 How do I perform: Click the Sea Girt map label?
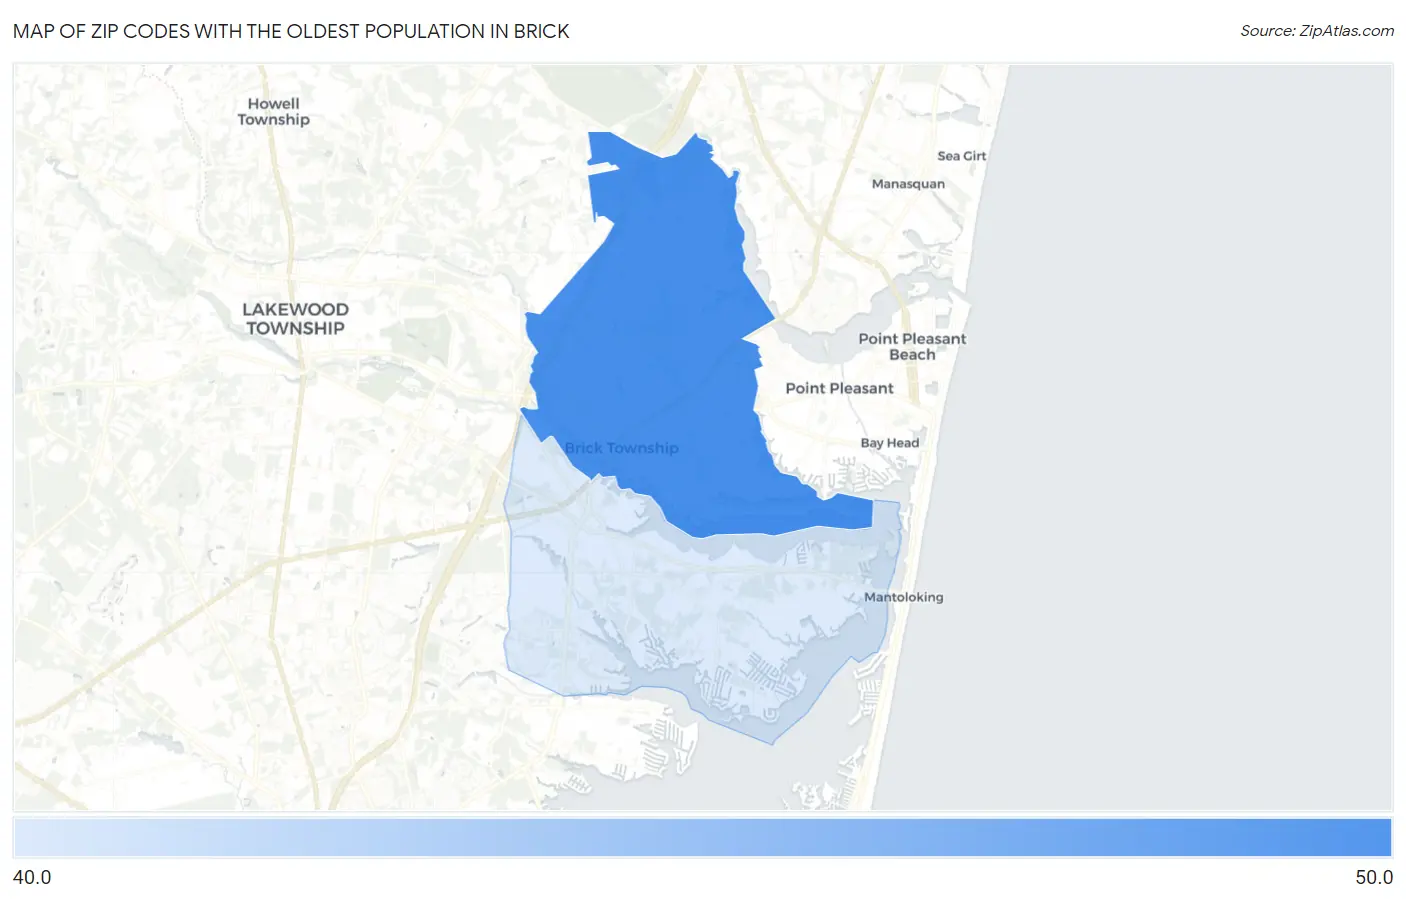pyautogui.click(x=961, y=156)
